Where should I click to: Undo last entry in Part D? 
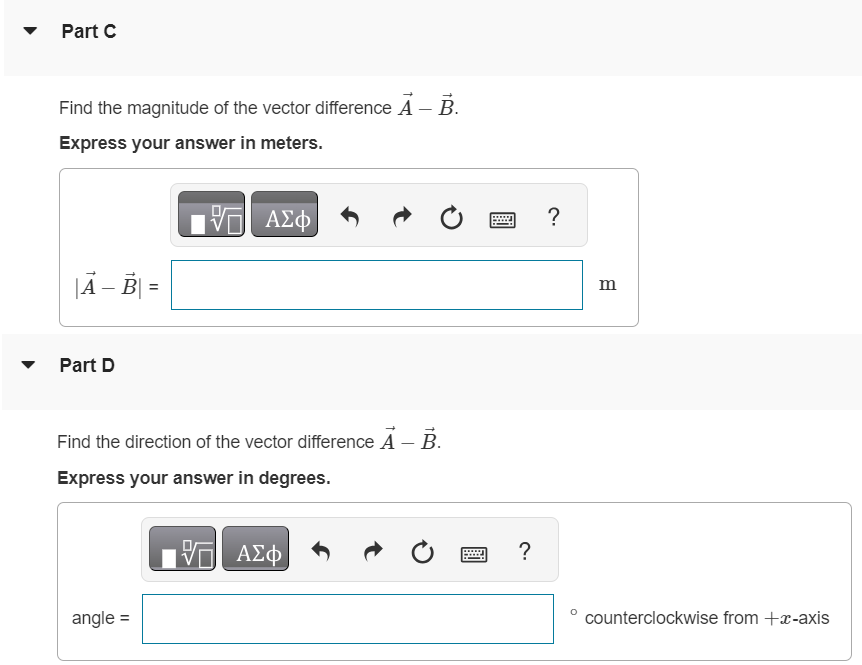pyautogui.click(x=321, y=551)
